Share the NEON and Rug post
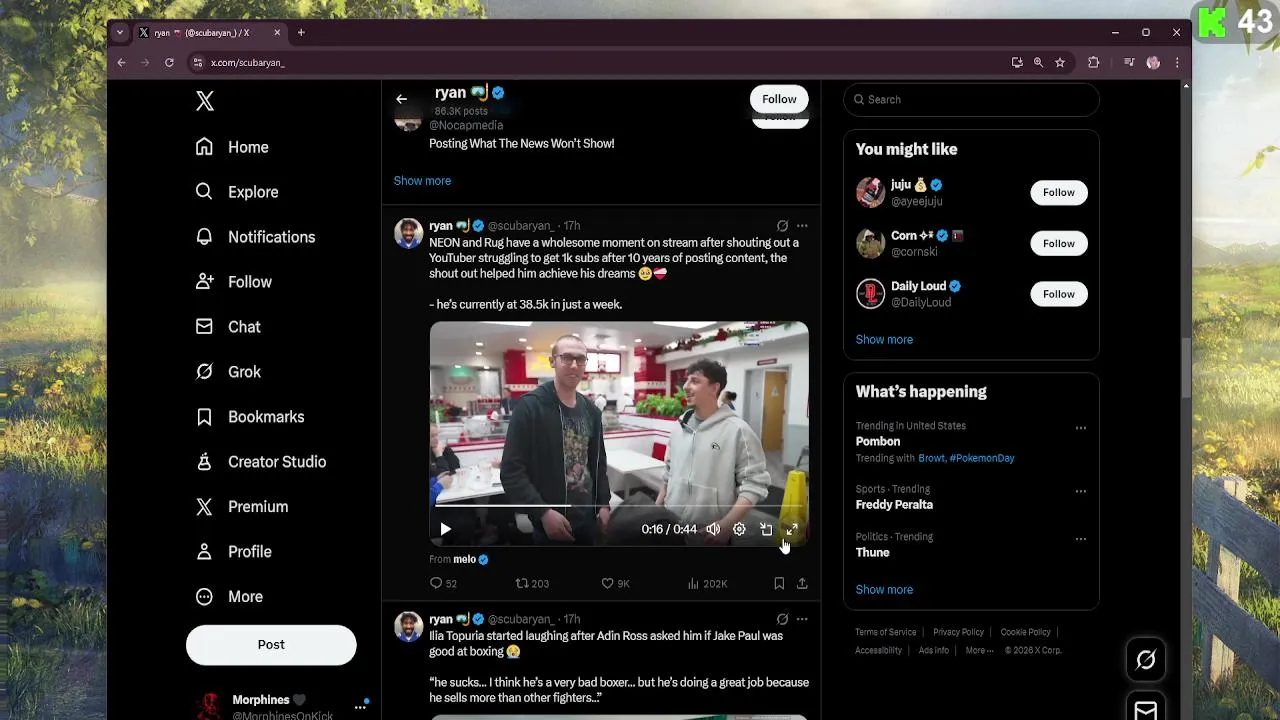The height and width of the screenshot is (720, 1280). (x=802, y=584)
